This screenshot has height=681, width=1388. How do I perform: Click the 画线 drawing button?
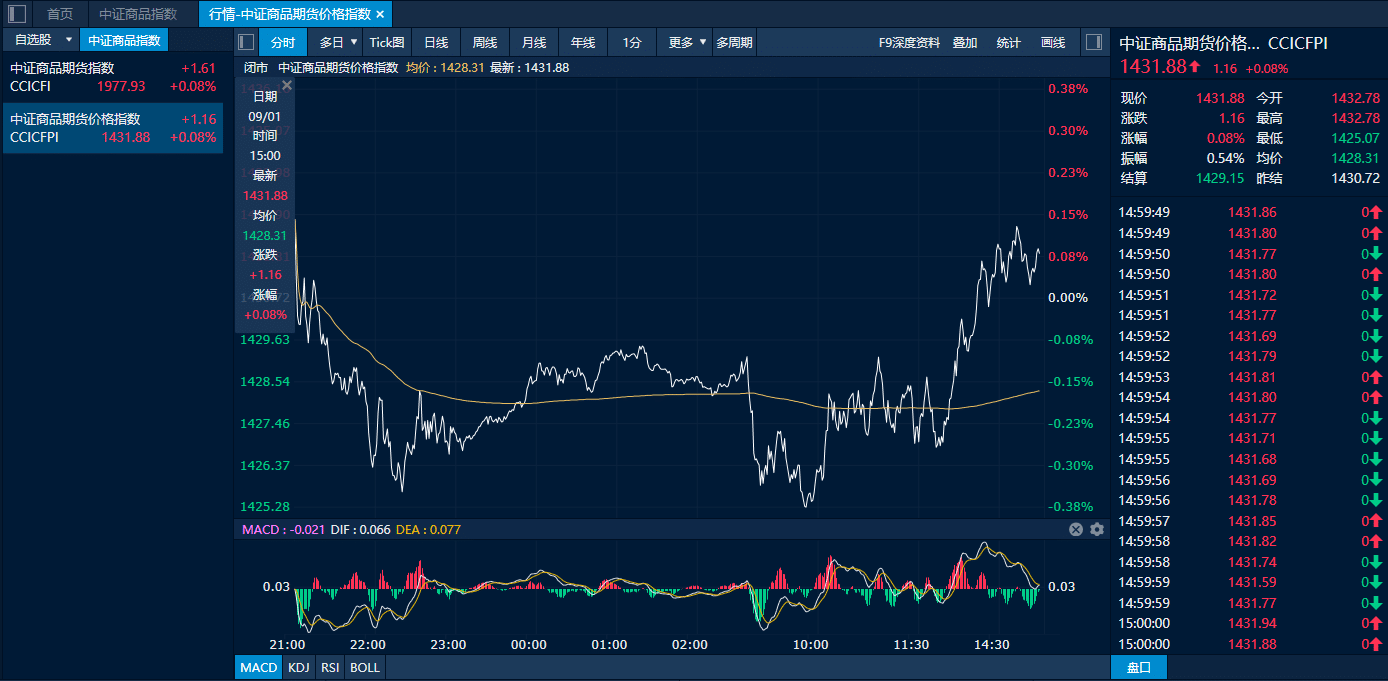[1053, 42]
